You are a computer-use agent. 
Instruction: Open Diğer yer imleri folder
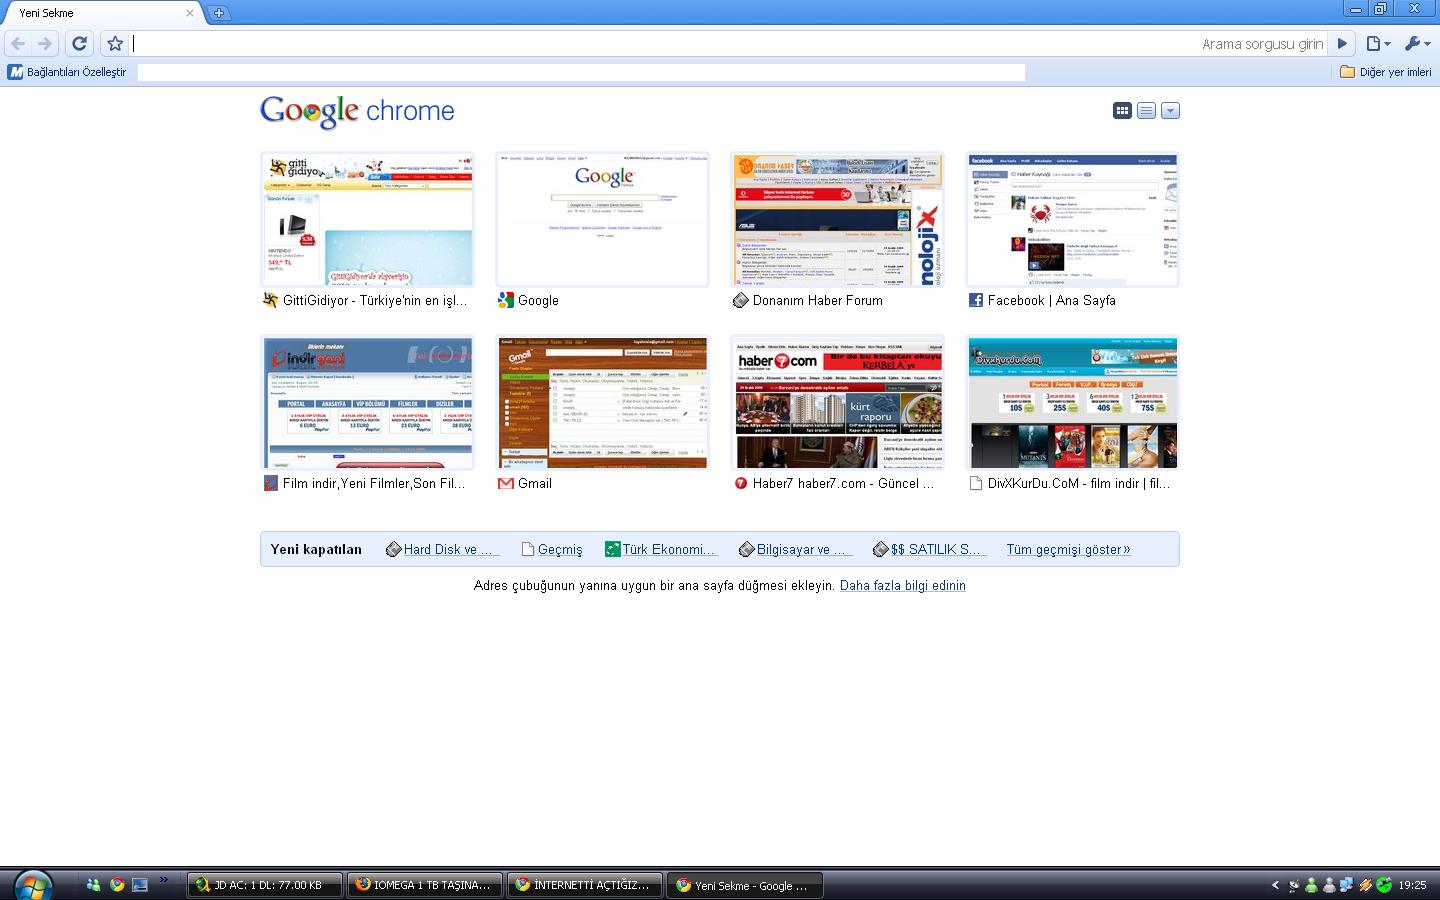tap(1385, 72)
